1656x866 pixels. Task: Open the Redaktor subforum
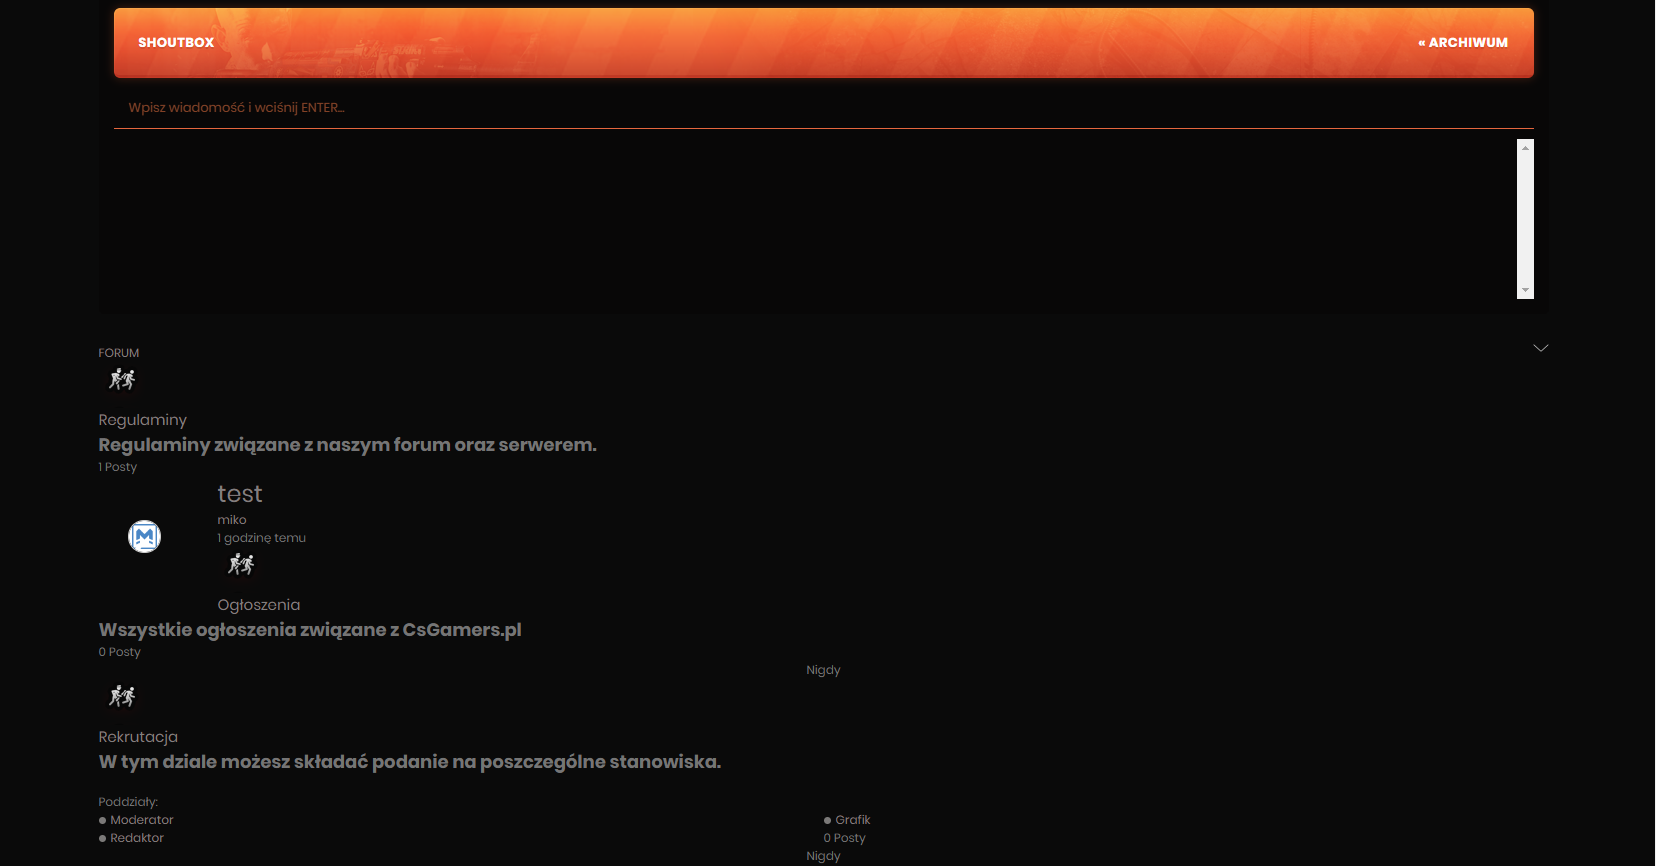click(x=137, y=838)
